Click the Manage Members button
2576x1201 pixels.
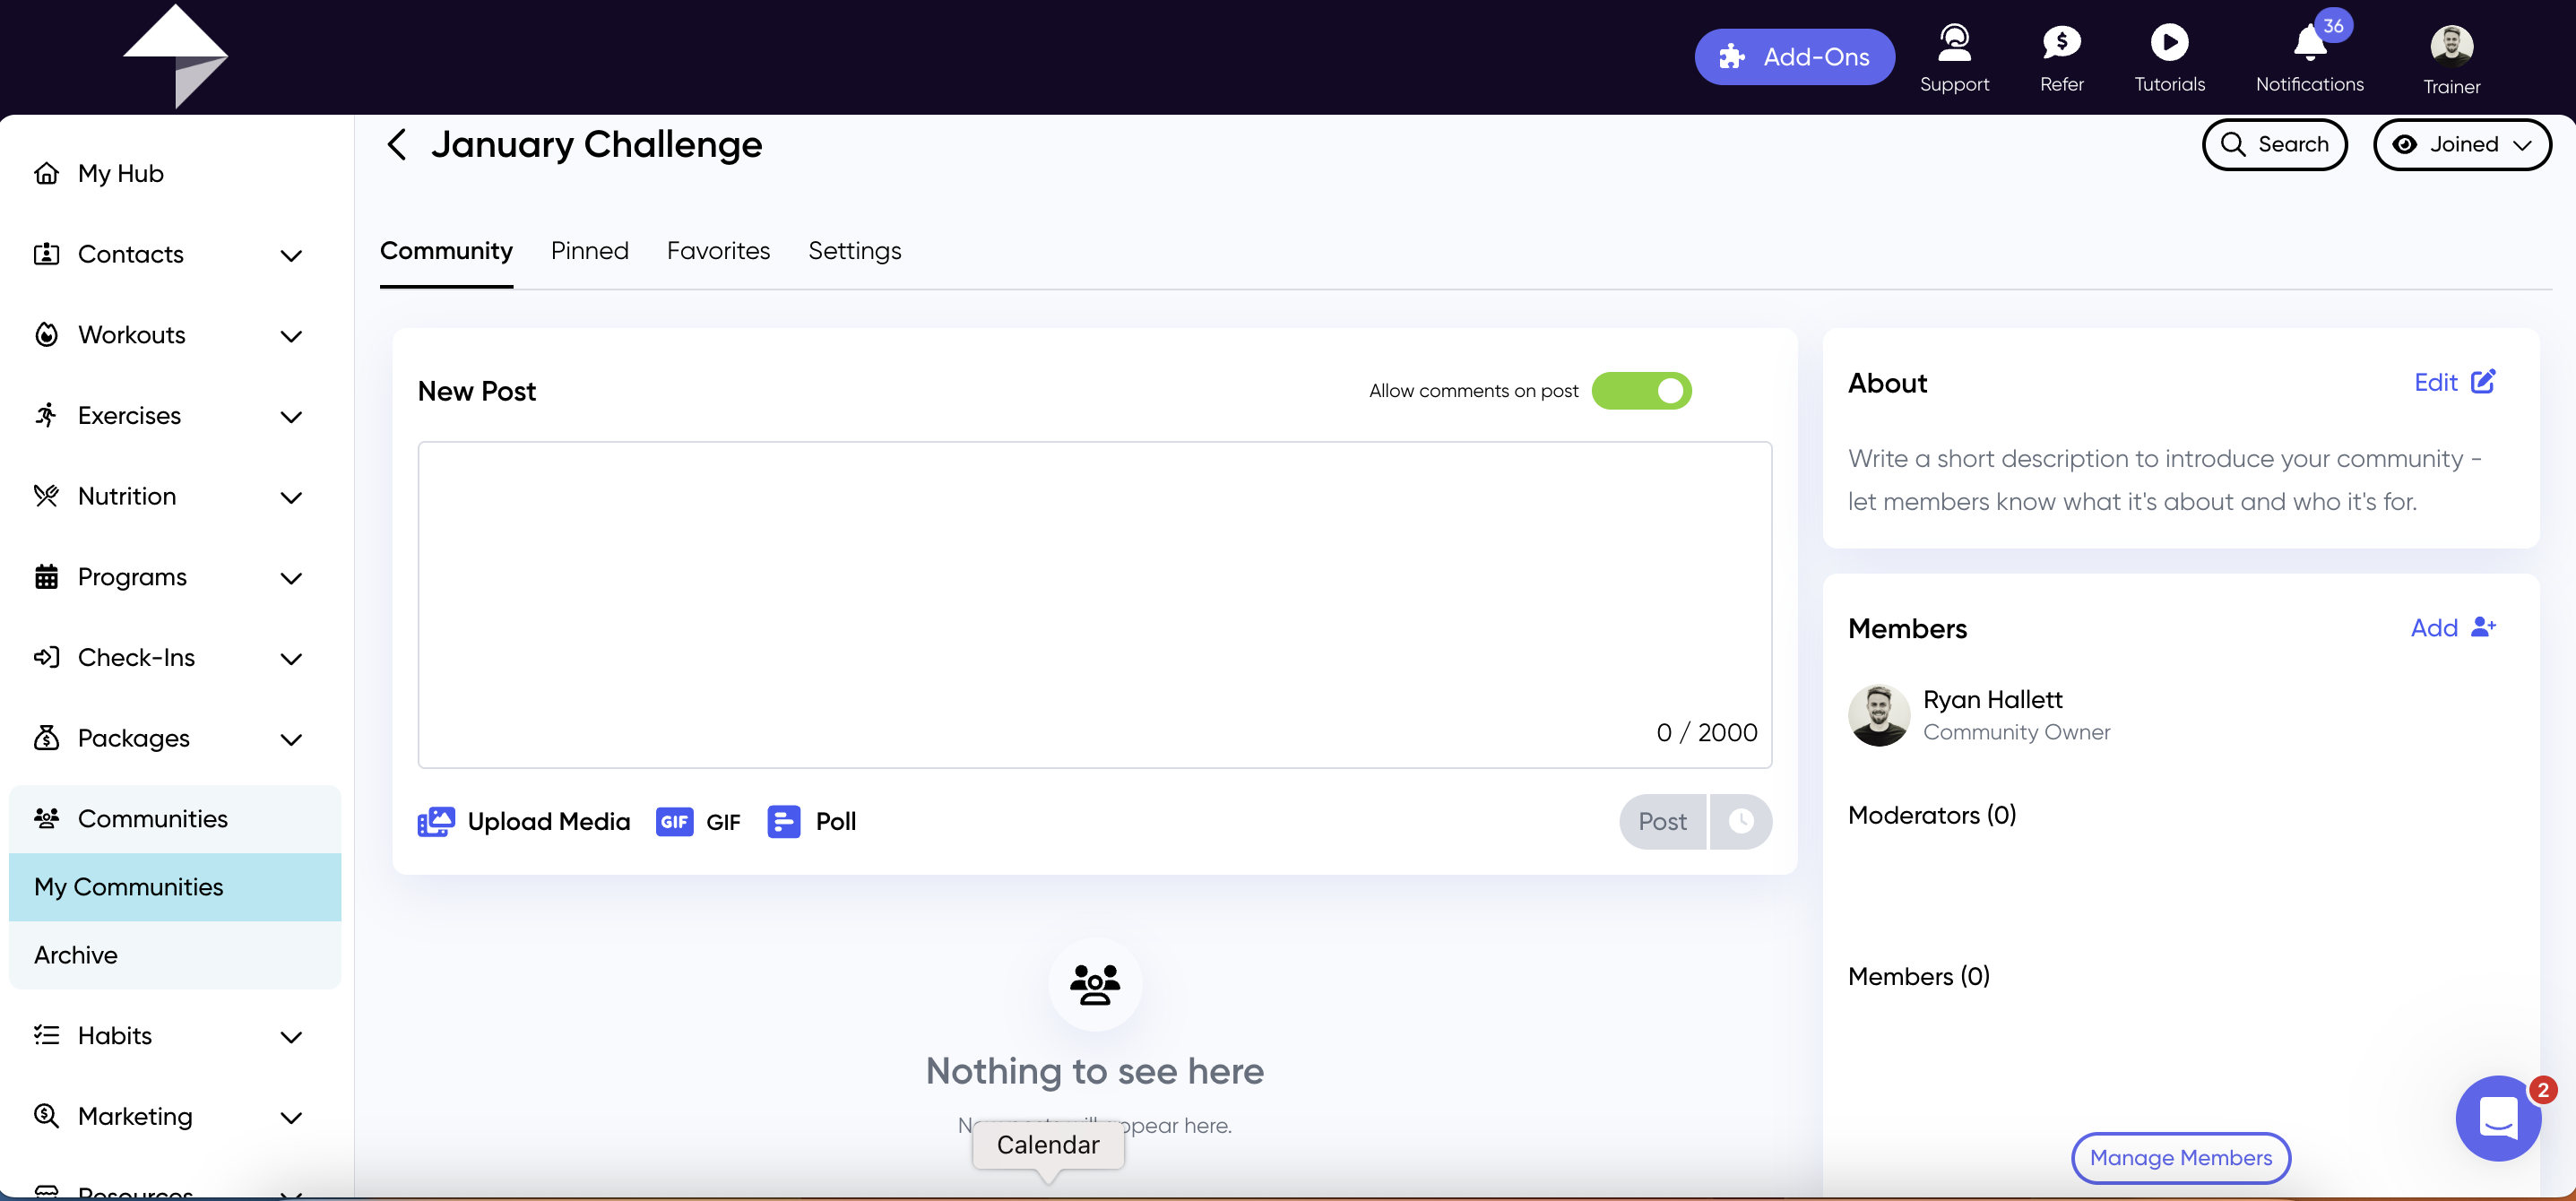[x=2181, y=1158]
